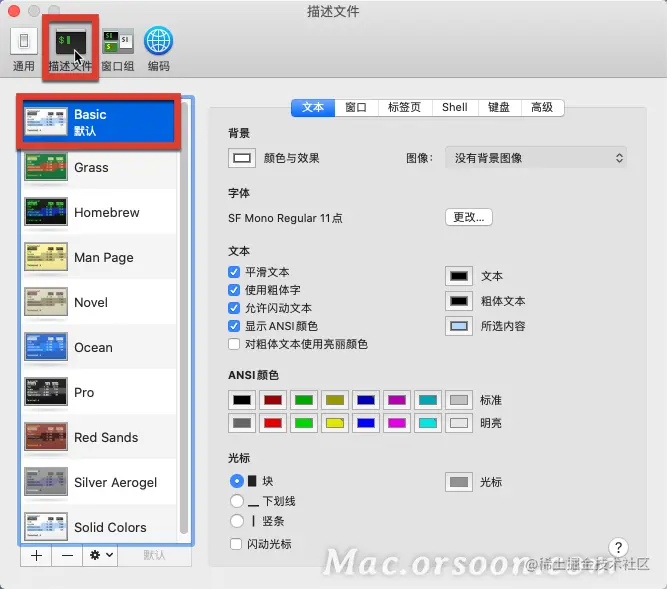Open the 文本 text color well
The image size is (667, 589).
(459, 276)
